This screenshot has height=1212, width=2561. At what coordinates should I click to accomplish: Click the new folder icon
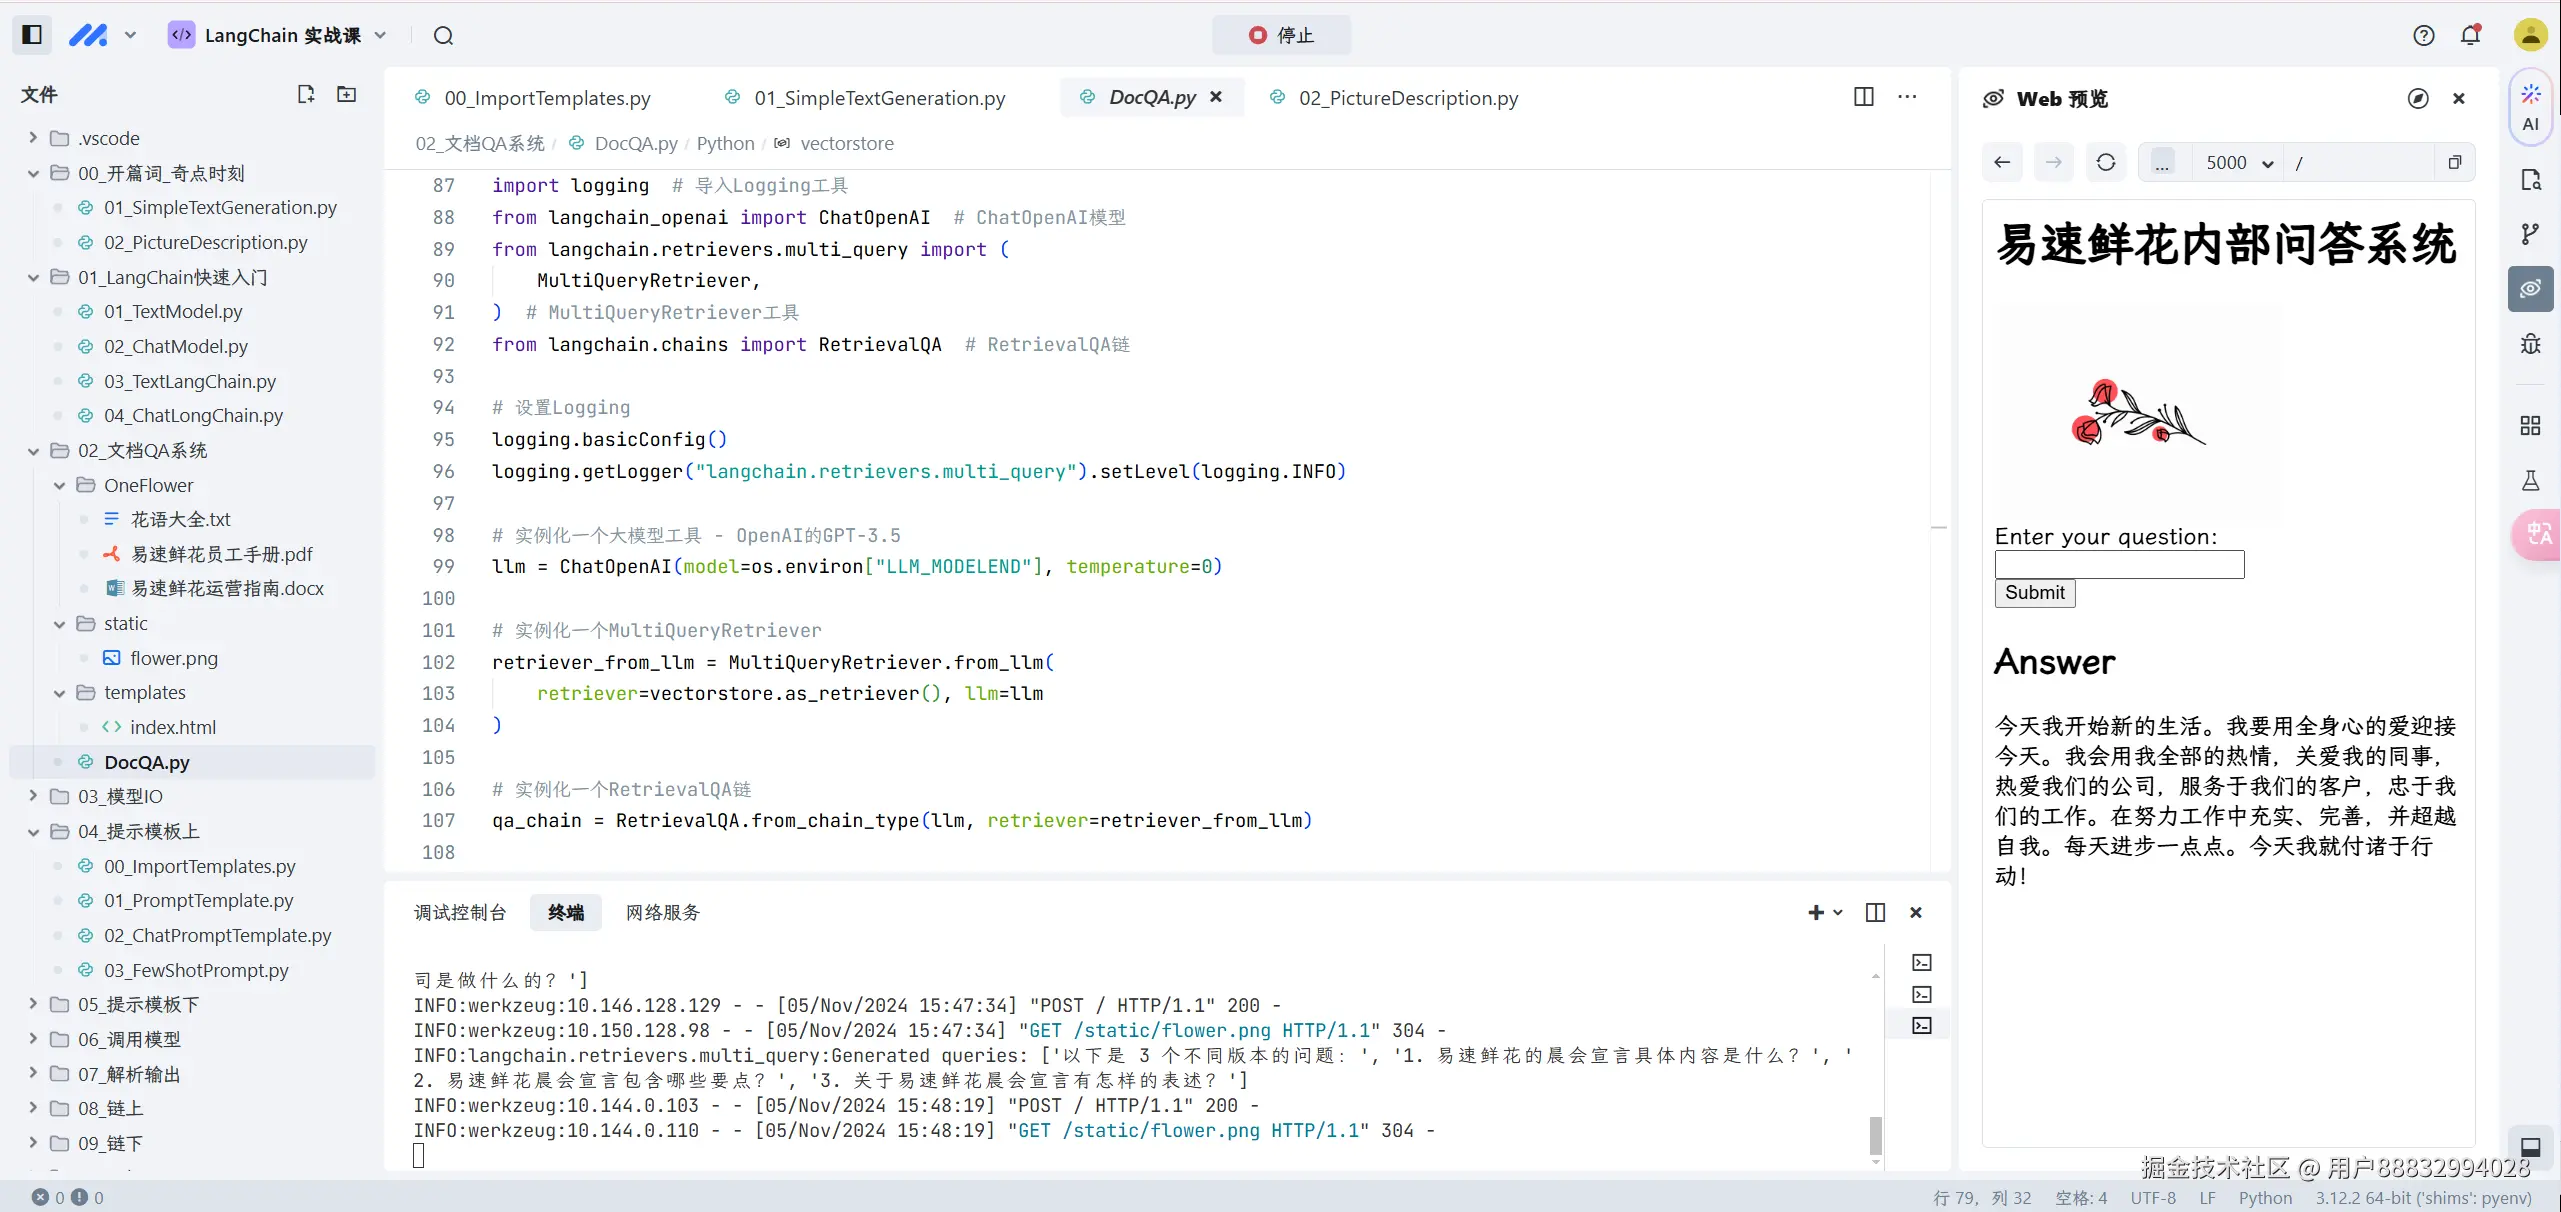pyautogui.click(x=346, y=94)
